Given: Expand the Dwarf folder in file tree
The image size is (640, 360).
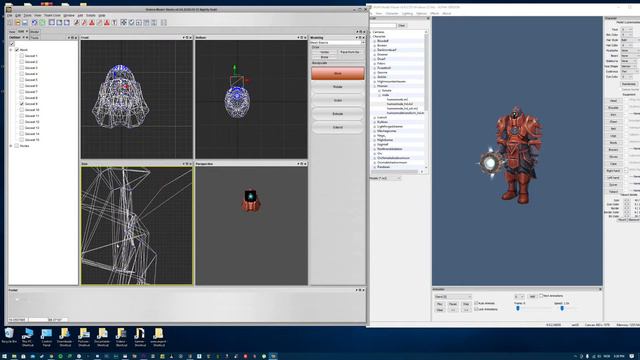Looking at the screenshot, I should pyautogui.click(x=375, y=59).
